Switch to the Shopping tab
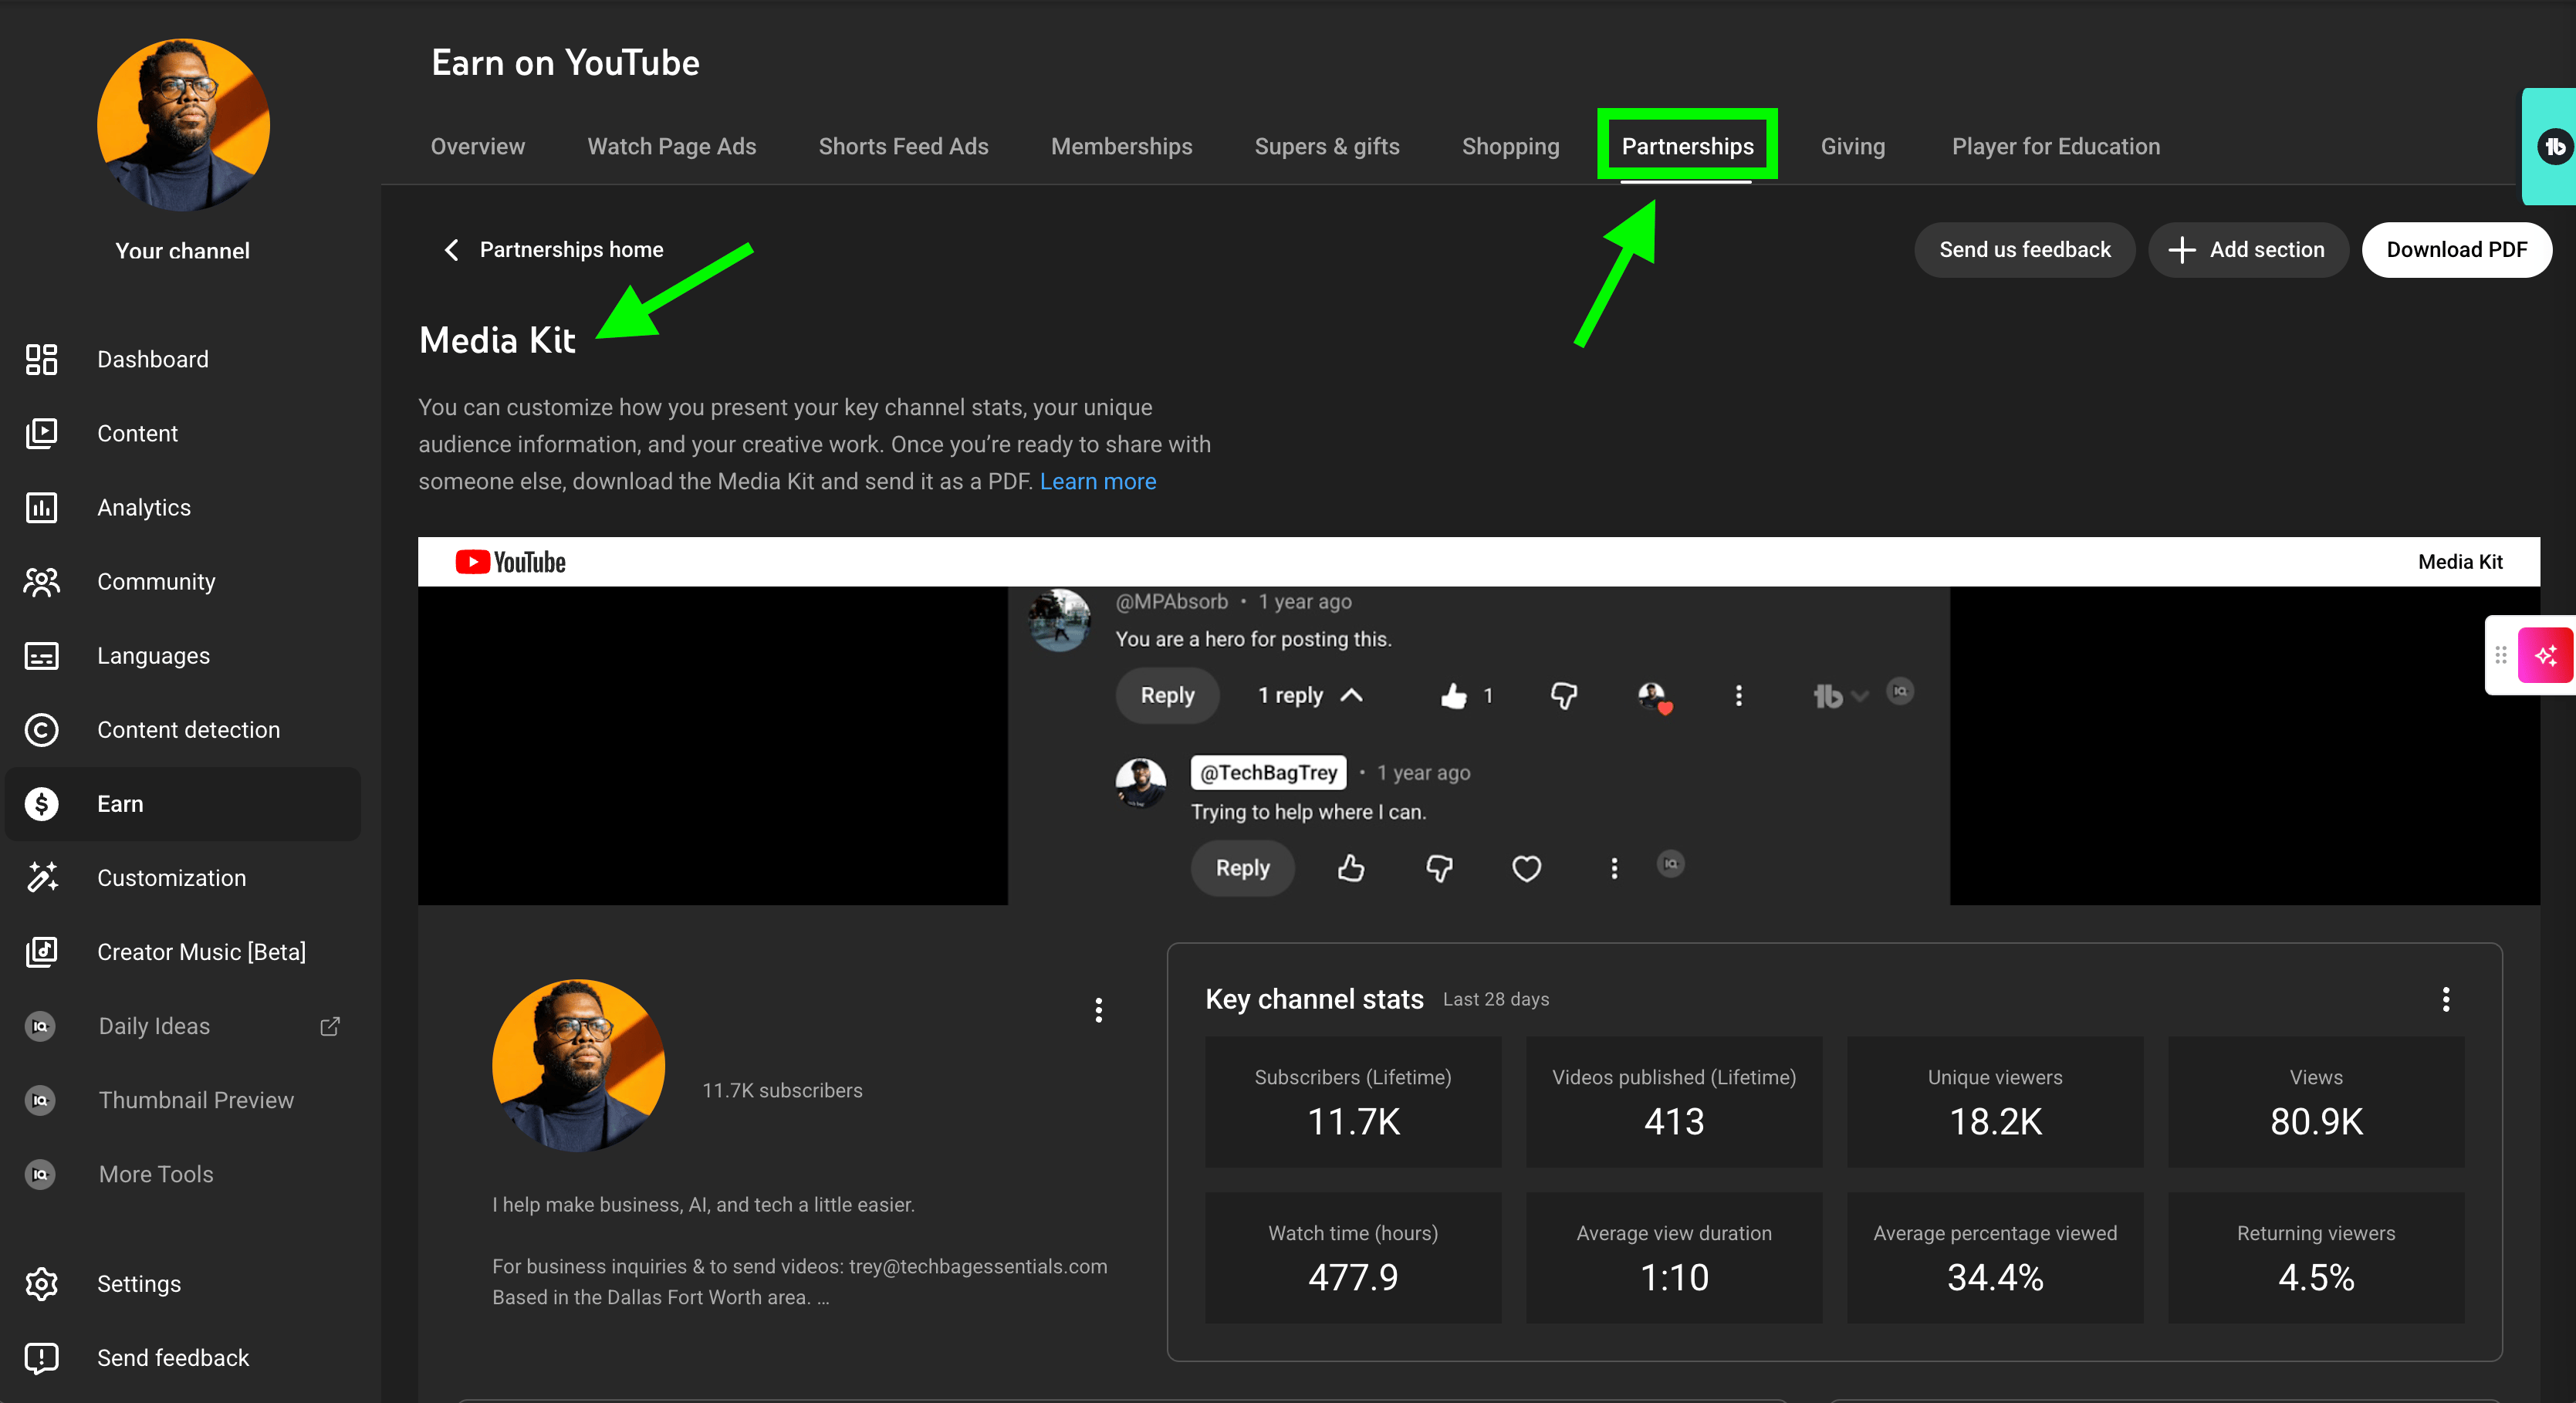 [x=1510, y=146]
